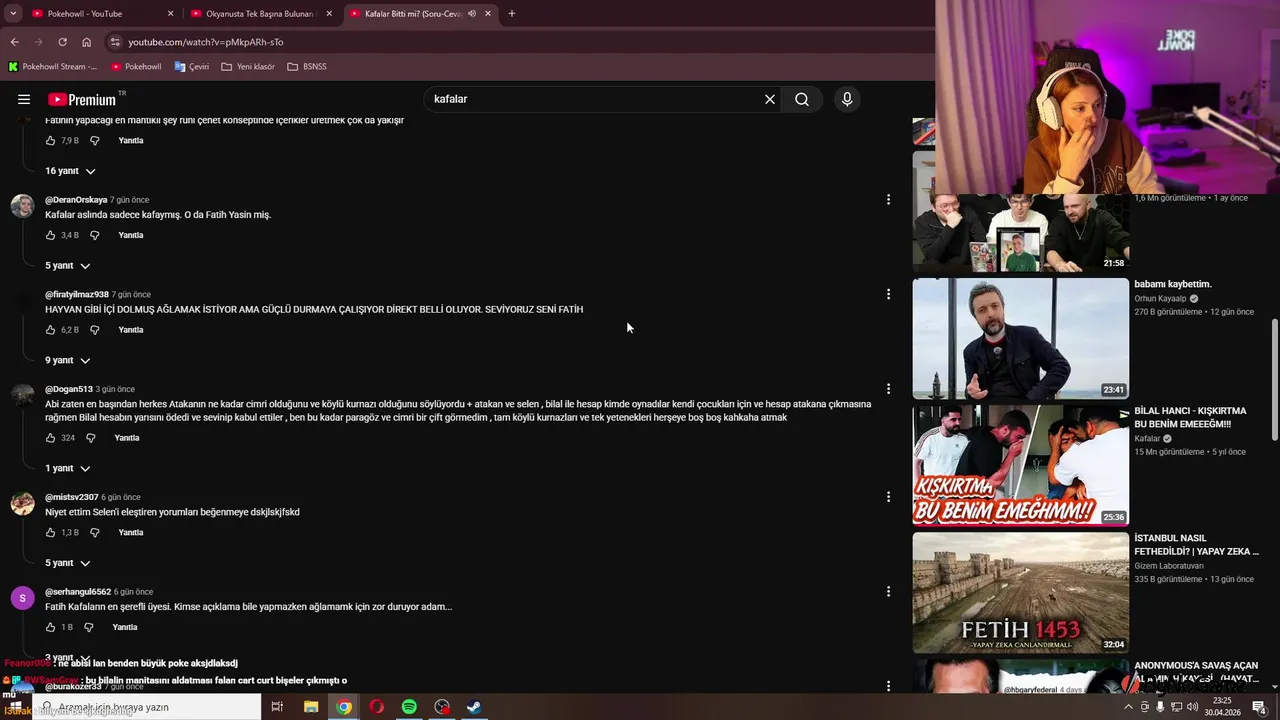1280x720 pixels.
Task: Expand 5 yanıt under @DeranOrskaya
Action: 67,266
